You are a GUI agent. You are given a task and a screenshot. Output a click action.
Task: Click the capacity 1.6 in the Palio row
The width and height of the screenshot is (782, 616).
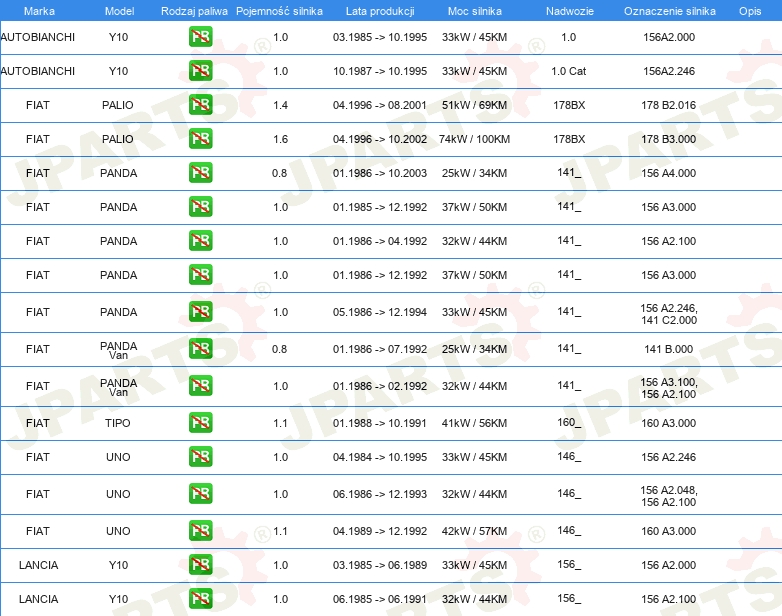(280, 139)
